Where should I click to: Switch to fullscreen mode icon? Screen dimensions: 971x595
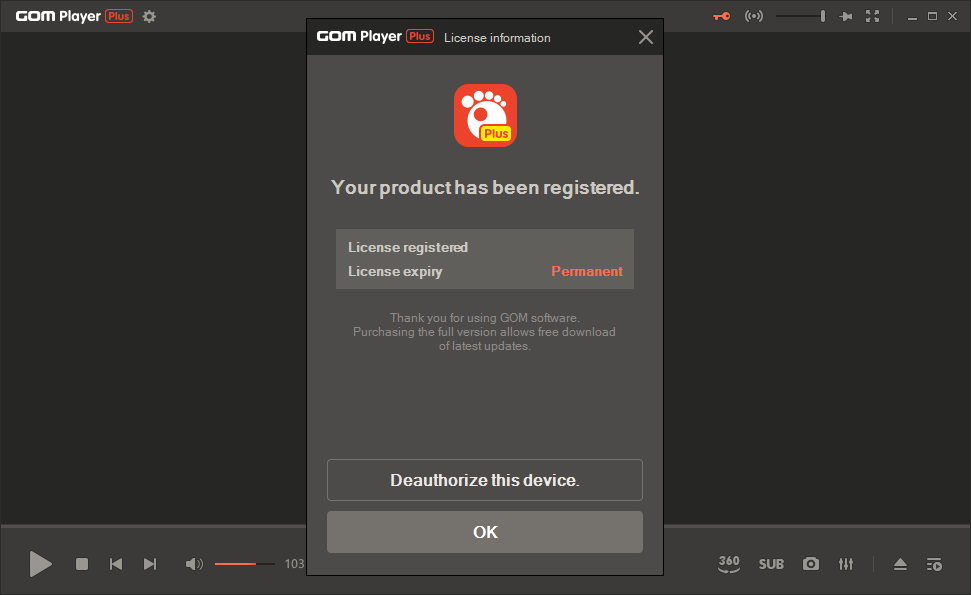873,16
